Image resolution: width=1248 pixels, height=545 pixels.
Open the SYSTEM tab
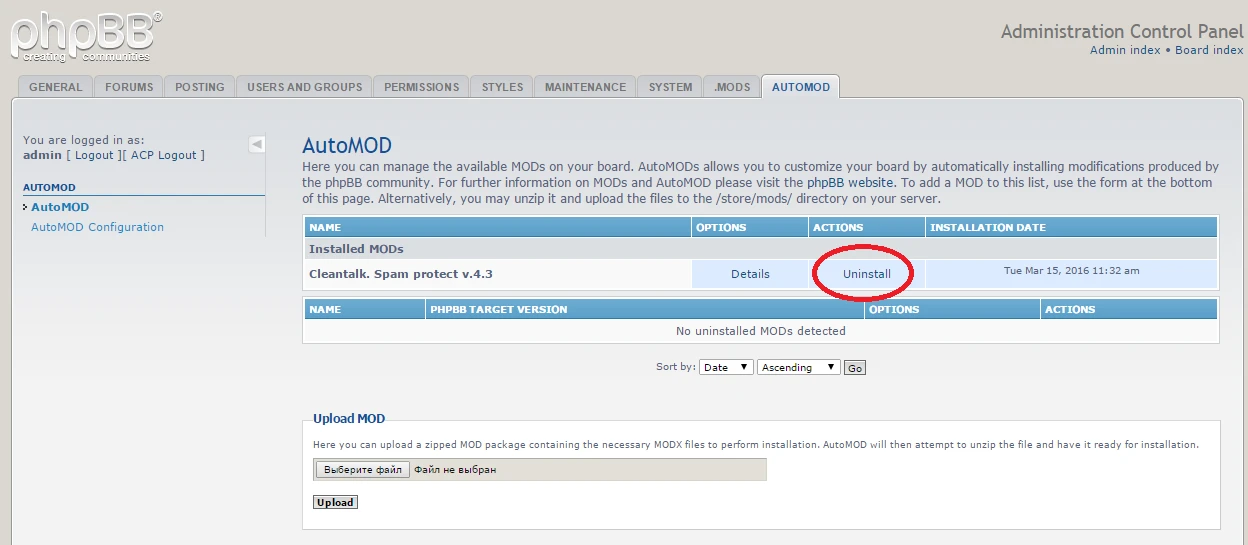click(670, 87)
